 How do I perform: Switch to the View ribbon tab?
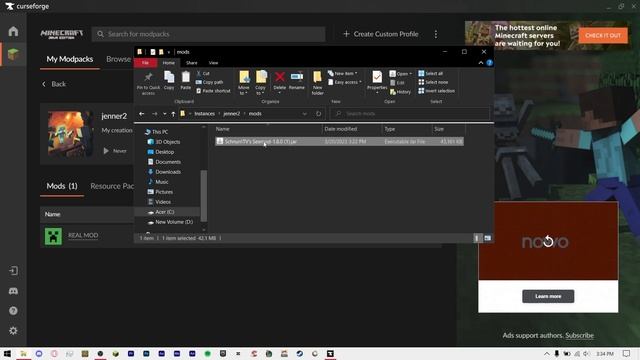(213, 63)
